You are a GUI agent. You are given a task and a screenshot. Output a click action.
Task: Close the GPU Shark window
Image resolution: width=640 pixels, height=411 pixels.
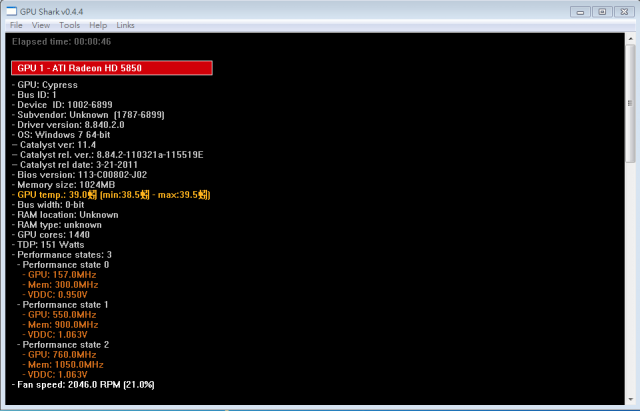[x=624, y=12]
